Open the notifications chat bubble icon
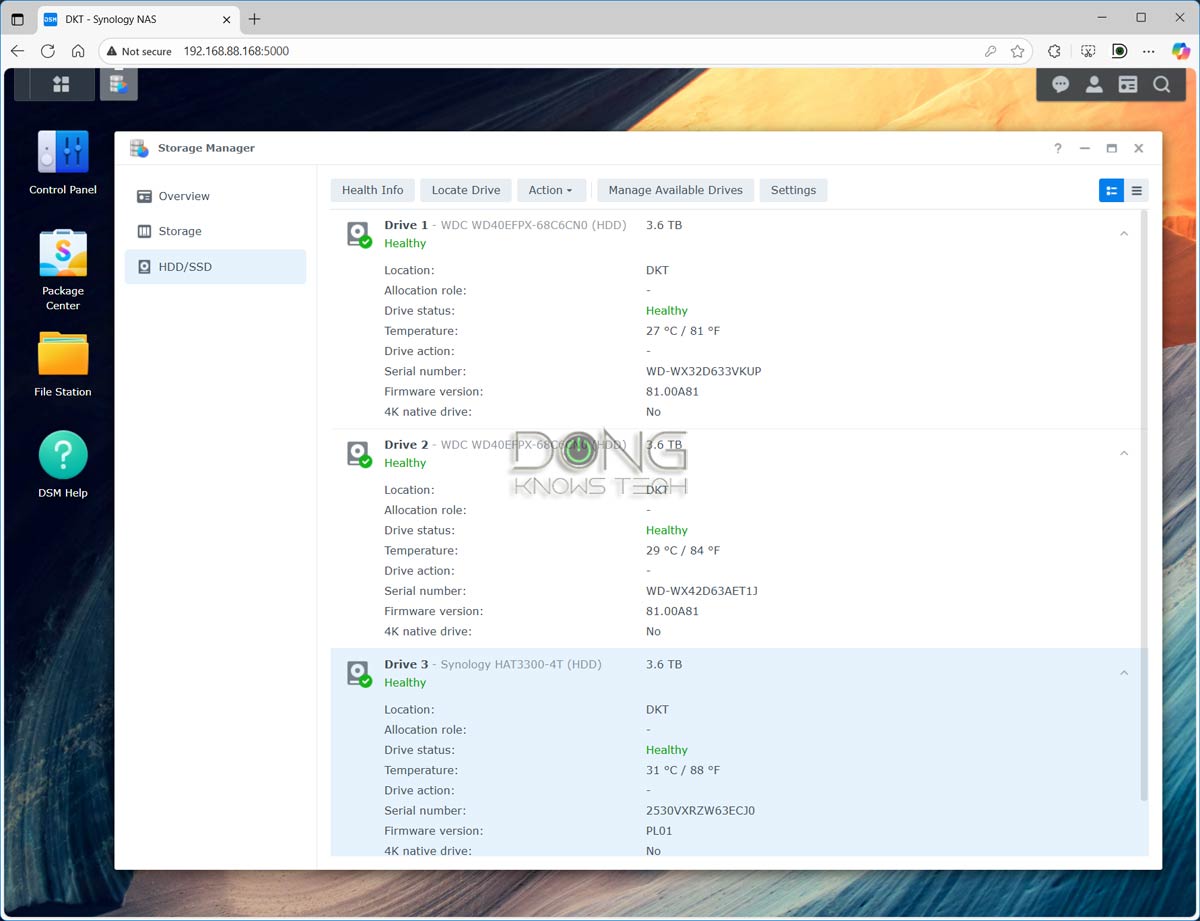The height and width of the screenshot is (921, 1200). [1060, 84]
